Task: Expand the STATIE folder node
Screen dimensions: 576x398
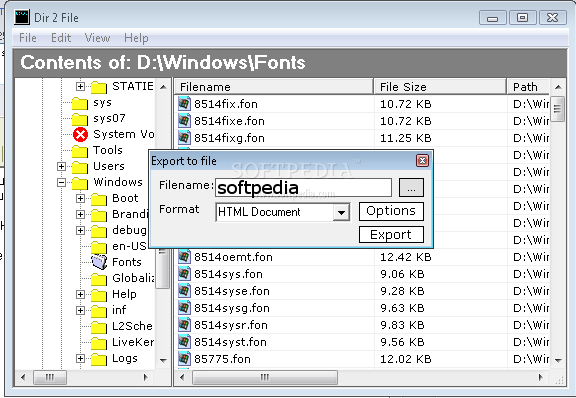Action: tap(80, 86)
